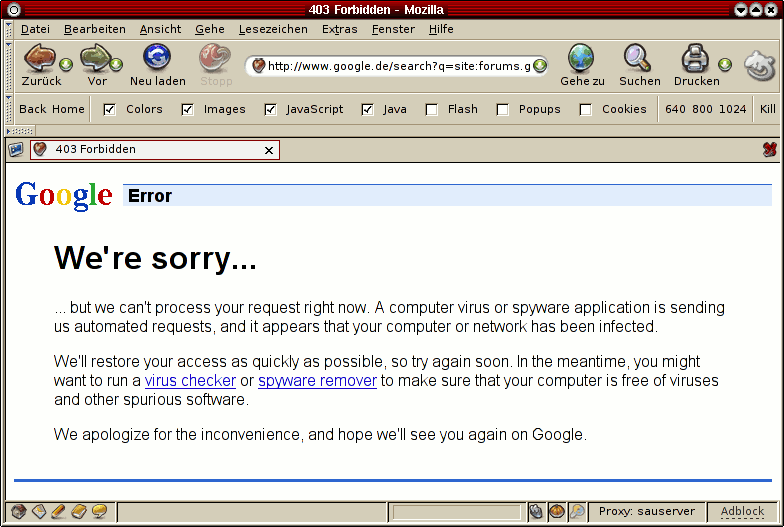This screenshot has height=527, width=784.
Task: Open the back history dropdown next to Zurück
Action: click(x=66, y=64)
